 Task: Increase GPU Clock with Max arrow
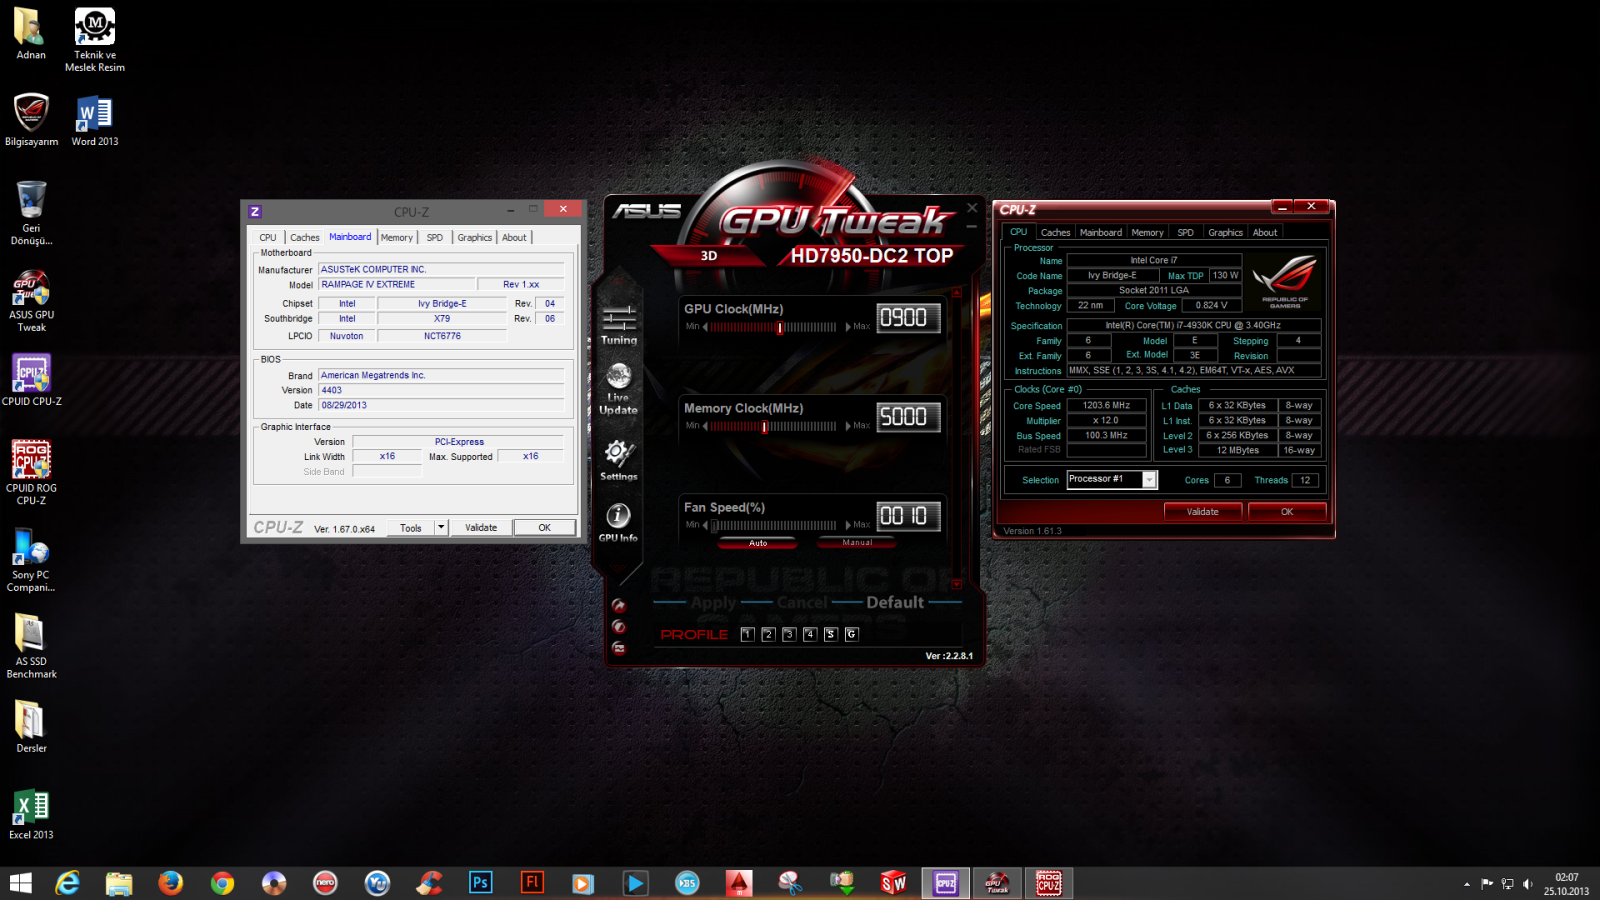[848, 327]
